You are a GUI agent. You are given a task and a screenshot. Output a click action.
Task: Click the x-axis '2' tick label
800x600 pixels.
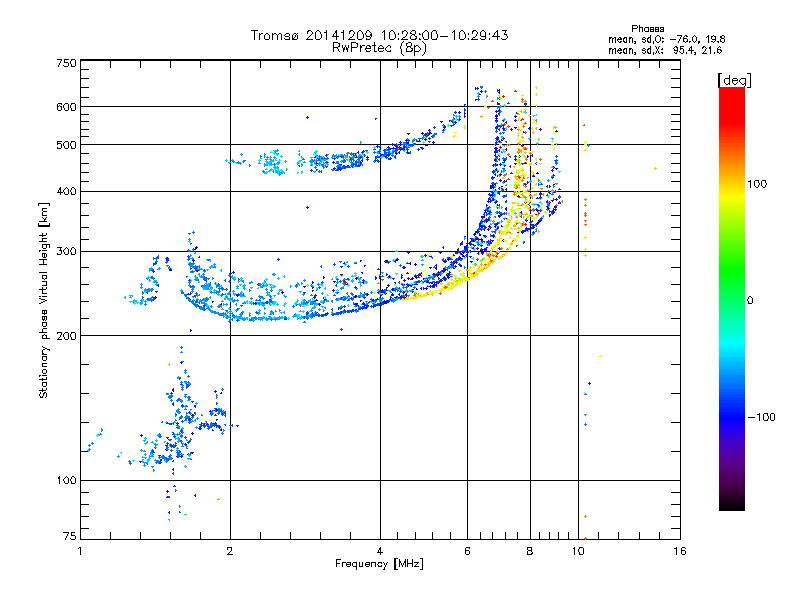(230, 551)
